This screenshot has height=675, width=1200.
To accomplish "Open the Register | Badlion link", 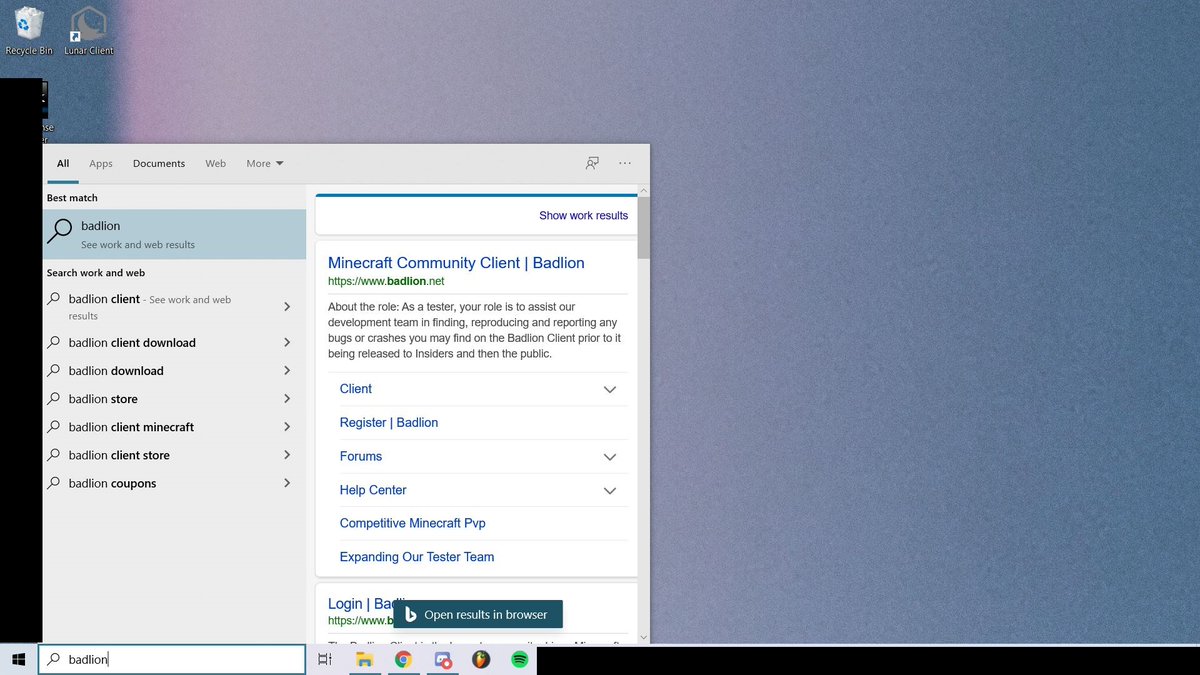I will coord(389,423).
